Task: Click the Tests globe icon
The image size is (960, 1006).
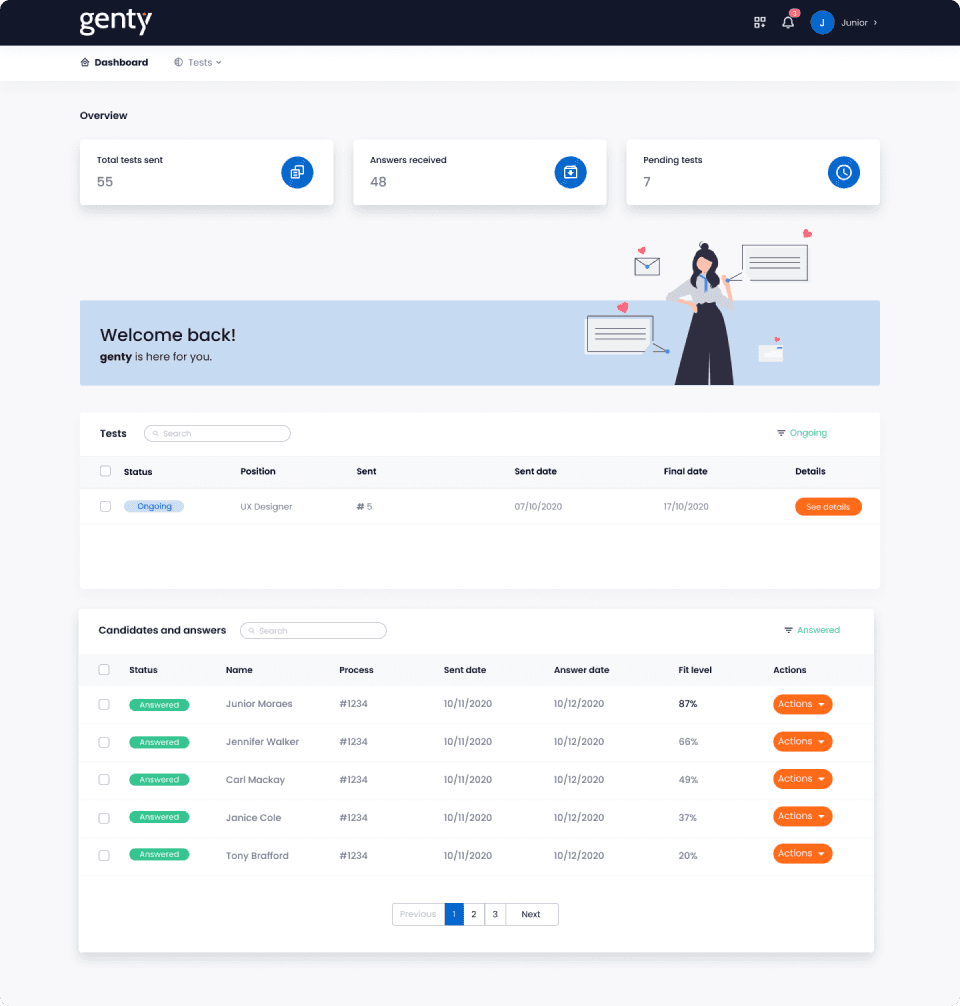Action: pos(178,62)
